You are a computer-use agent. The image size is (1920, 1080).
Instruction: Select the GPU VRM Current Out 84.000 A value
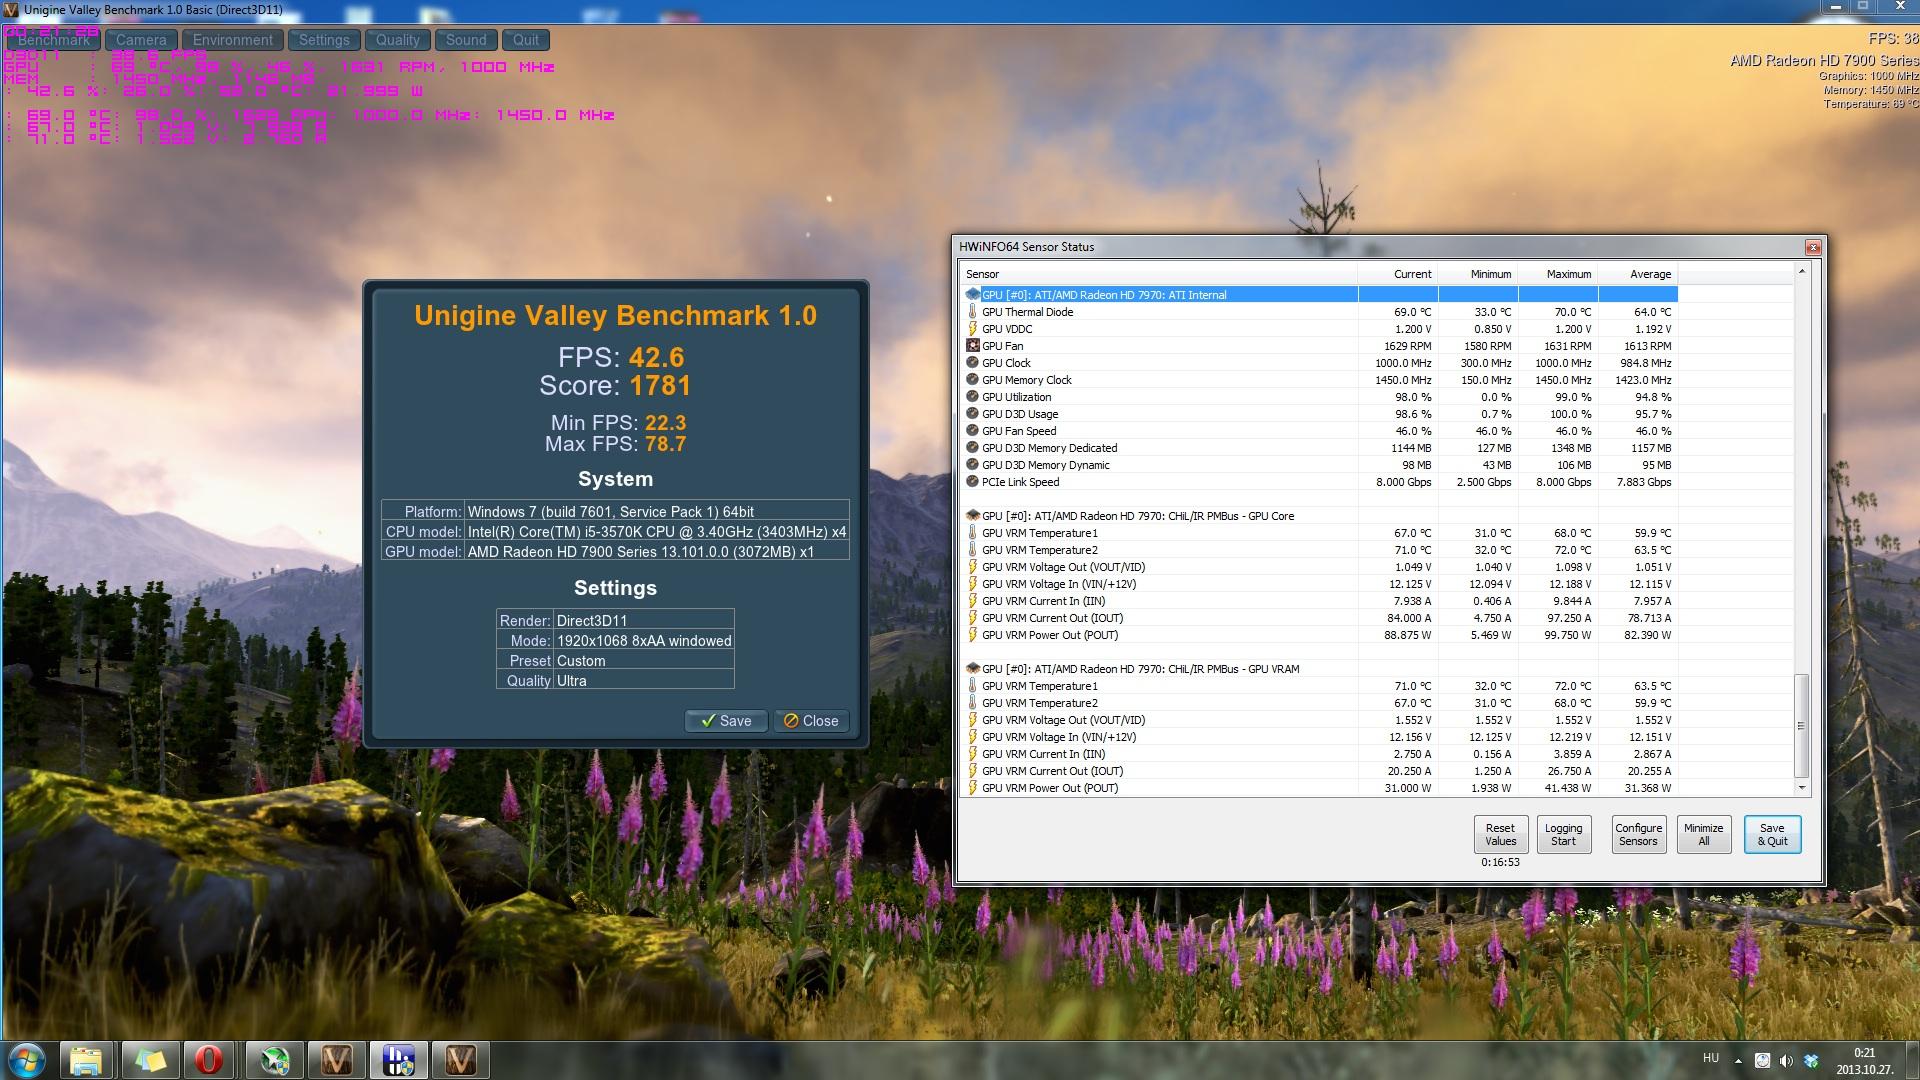1407,618
